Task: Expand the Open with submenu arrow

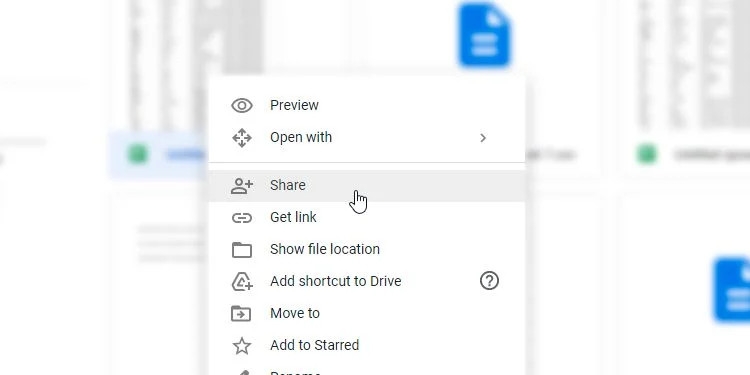Action: [x=483, y=138]
